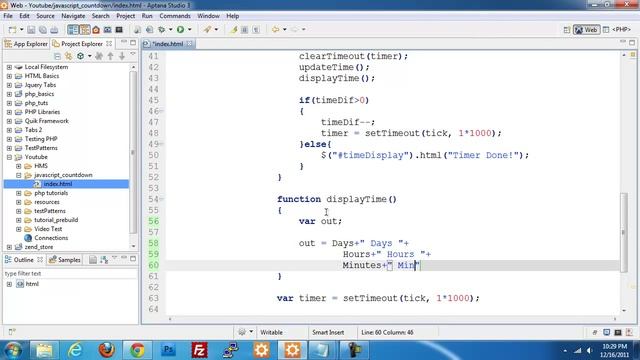Open the Back history dropdown arrow
Screen dimensions: 640x360
(x=284, y=30)
